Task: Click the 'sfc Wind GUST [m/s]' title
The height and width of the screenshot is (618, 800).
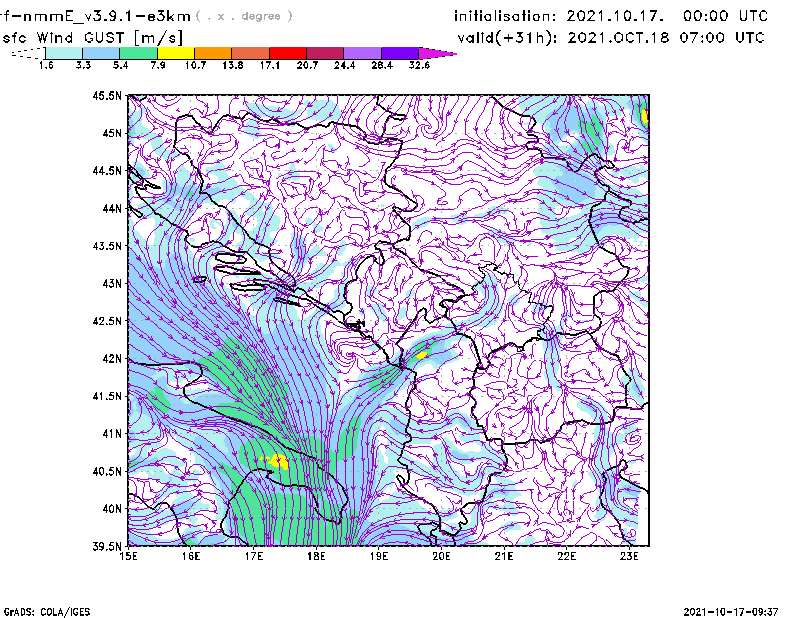Action: [92, 38]
